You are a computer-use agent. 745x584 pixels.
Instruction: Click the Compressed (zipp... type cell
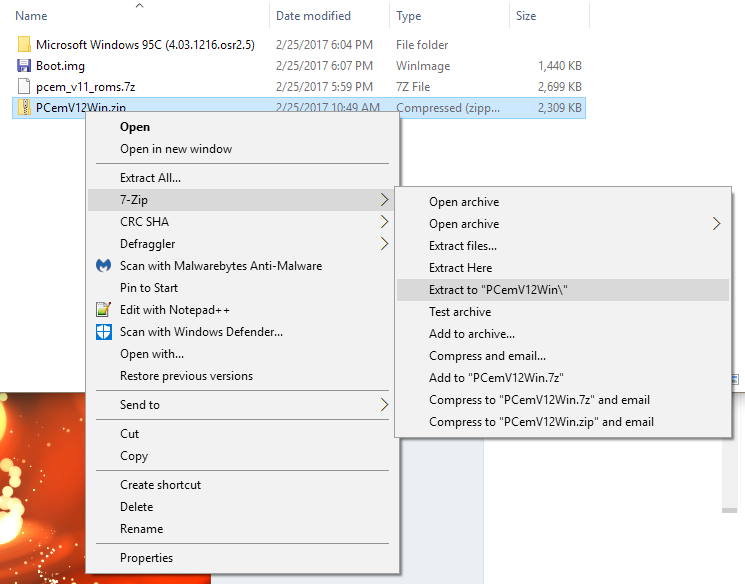tap(448, 108)
